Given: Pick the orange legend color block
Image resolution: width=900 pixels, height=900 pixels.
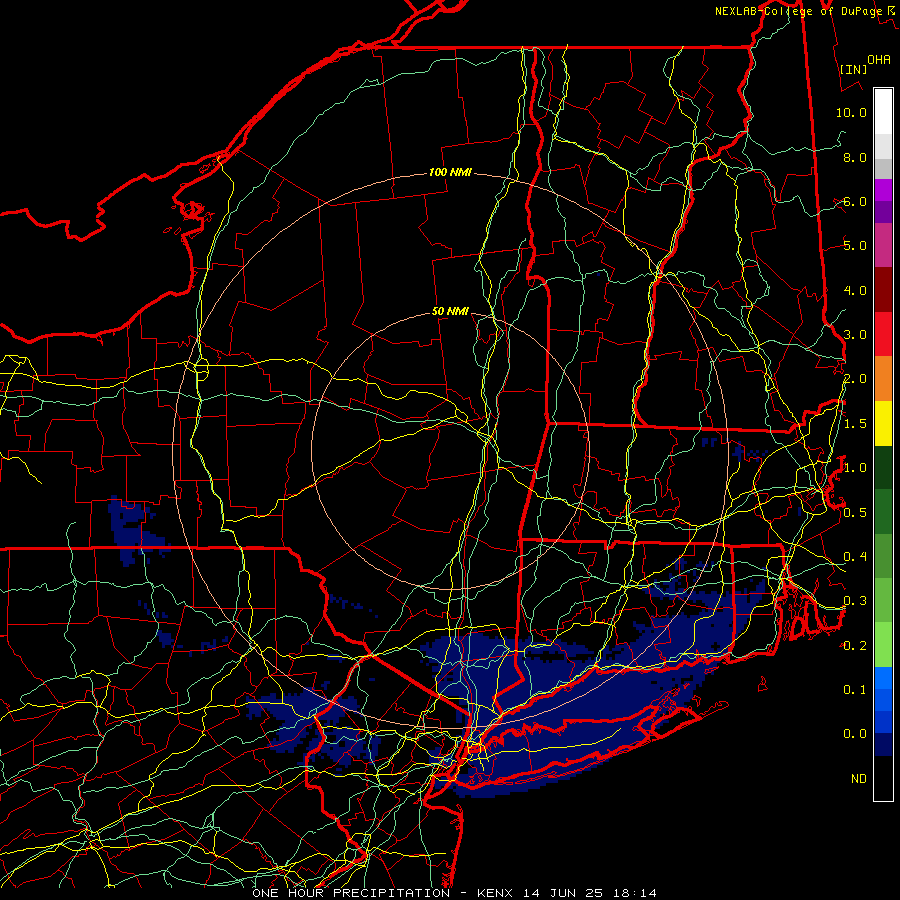Looking at the screenshot, I should (x=883, y=379).
